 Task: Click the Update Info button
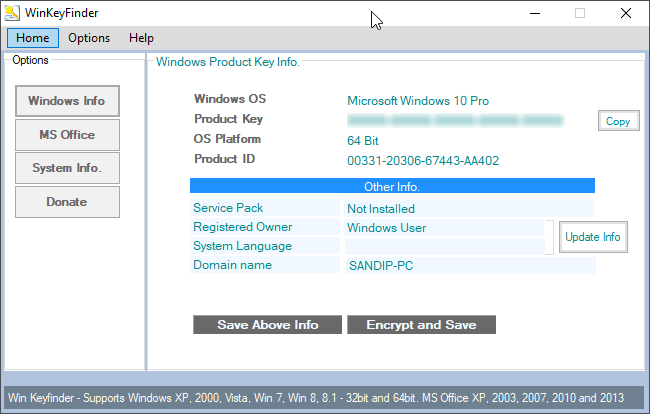593,237
